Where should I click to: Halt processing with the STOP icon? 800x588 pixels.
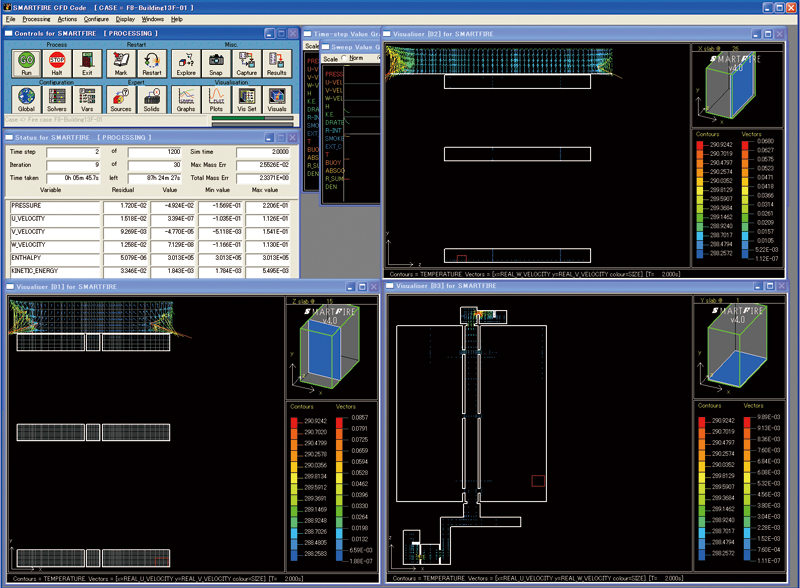coord(57,63)
